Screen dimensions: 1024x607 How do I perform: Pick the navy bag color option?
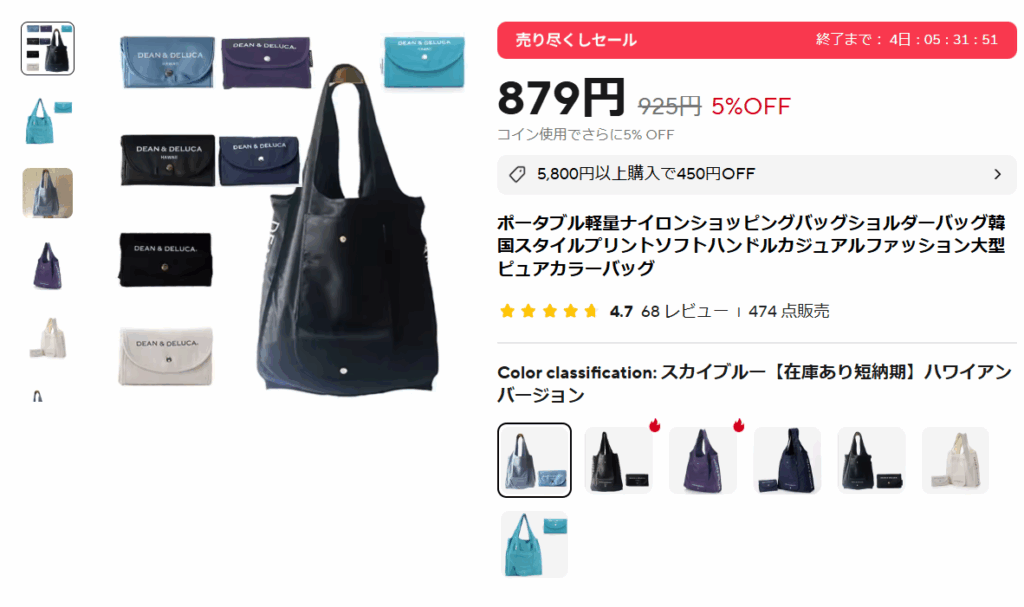(x=787, y=460)
